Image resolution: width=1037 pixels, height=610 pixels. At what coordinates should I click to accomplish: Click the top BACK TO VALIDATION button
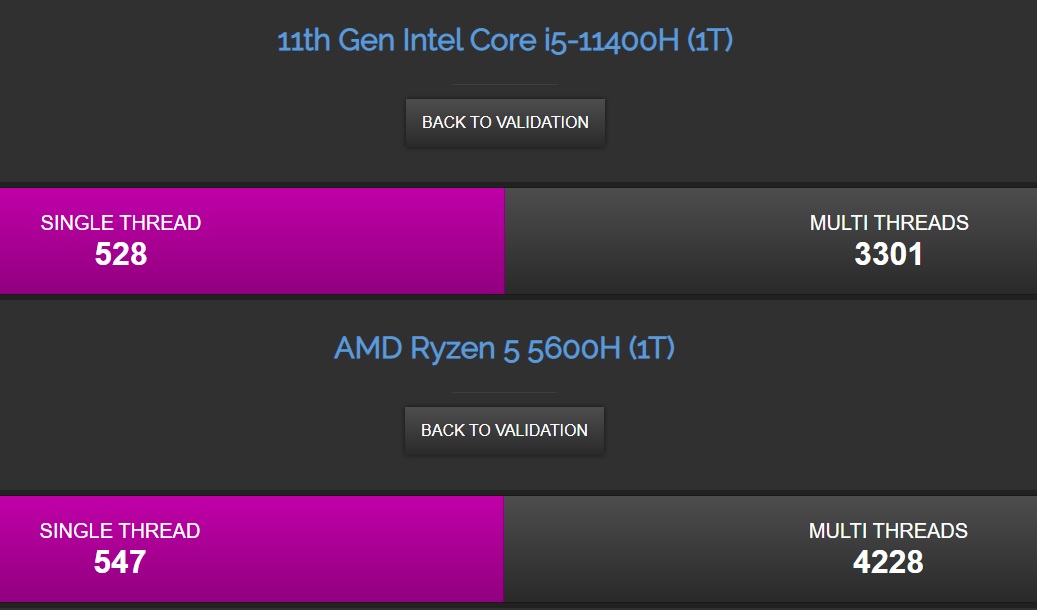click(x=505, y=121)
